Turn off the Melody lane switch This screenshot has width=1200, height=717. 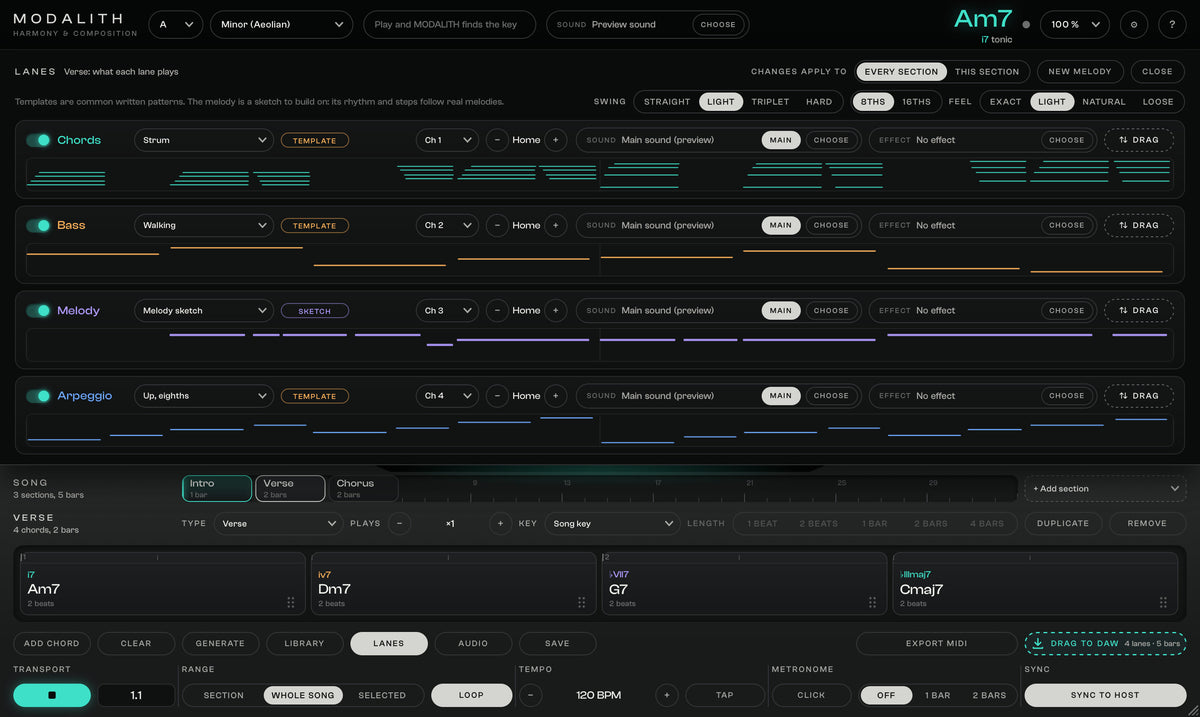(38, 310)
